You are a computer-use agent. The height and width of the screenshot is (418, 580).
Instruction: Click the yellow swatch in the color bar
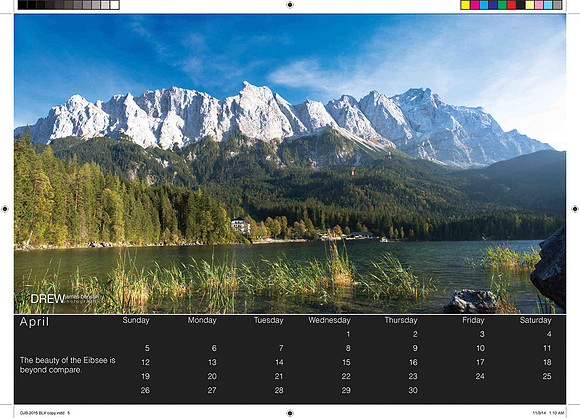coord(465,5)
